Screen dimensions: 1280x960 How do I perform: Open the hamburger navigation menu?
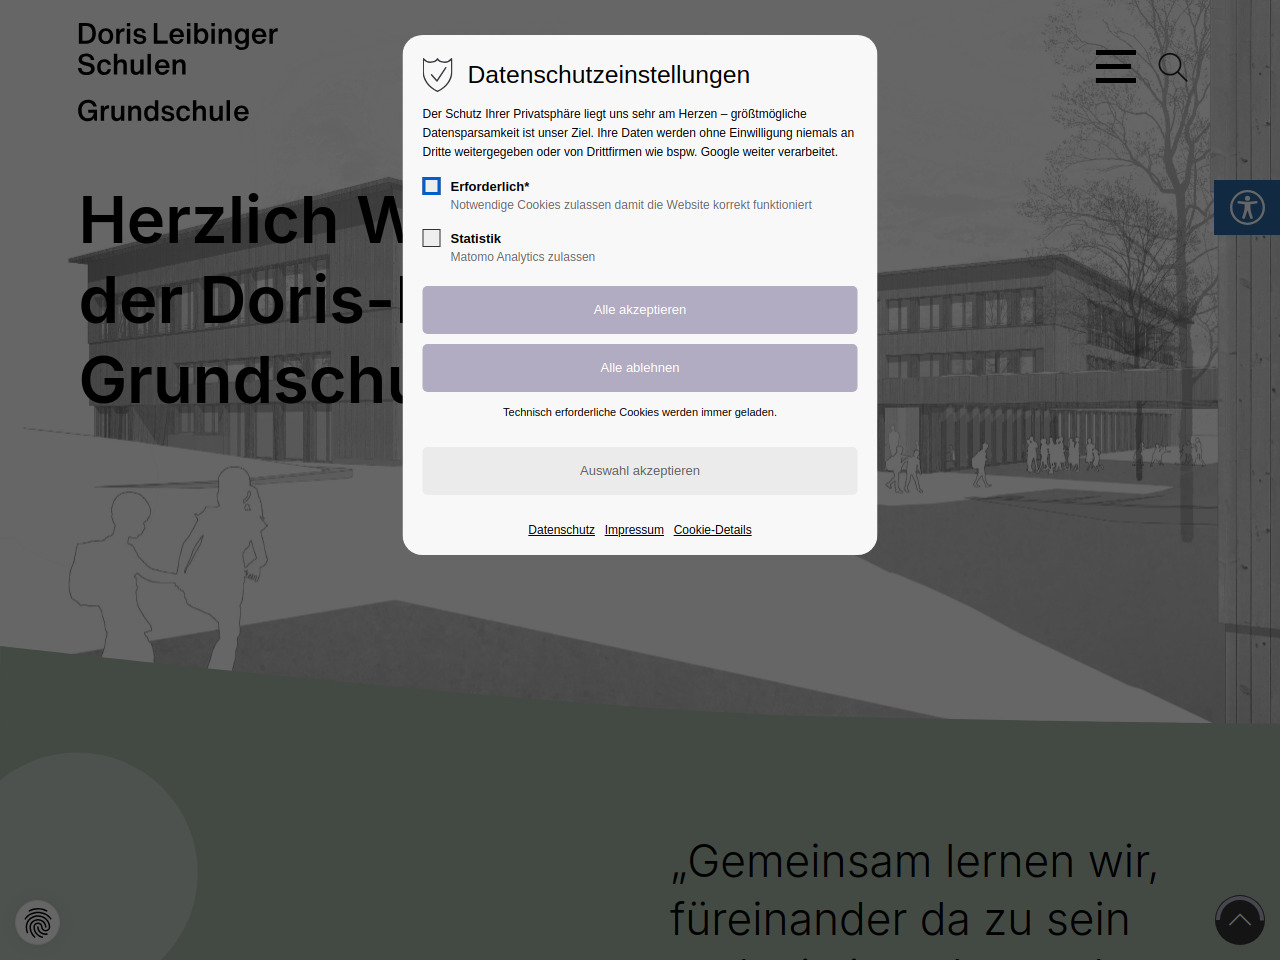pyautogui.click(x=1115, y=66)
